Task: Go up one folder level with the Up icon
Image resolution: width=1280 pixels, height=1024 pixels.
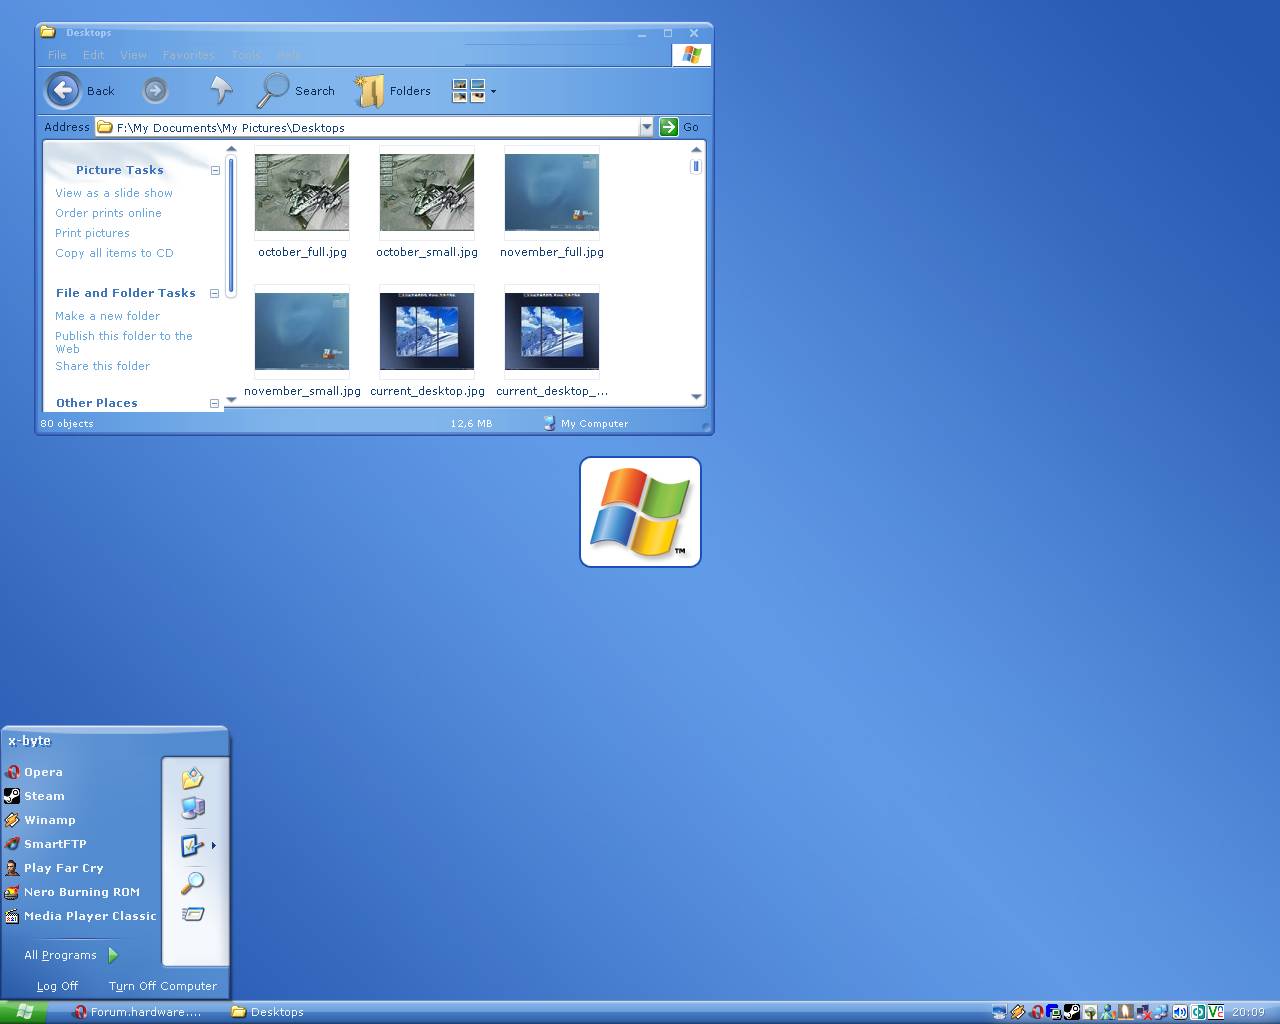Action: point(221,90)
